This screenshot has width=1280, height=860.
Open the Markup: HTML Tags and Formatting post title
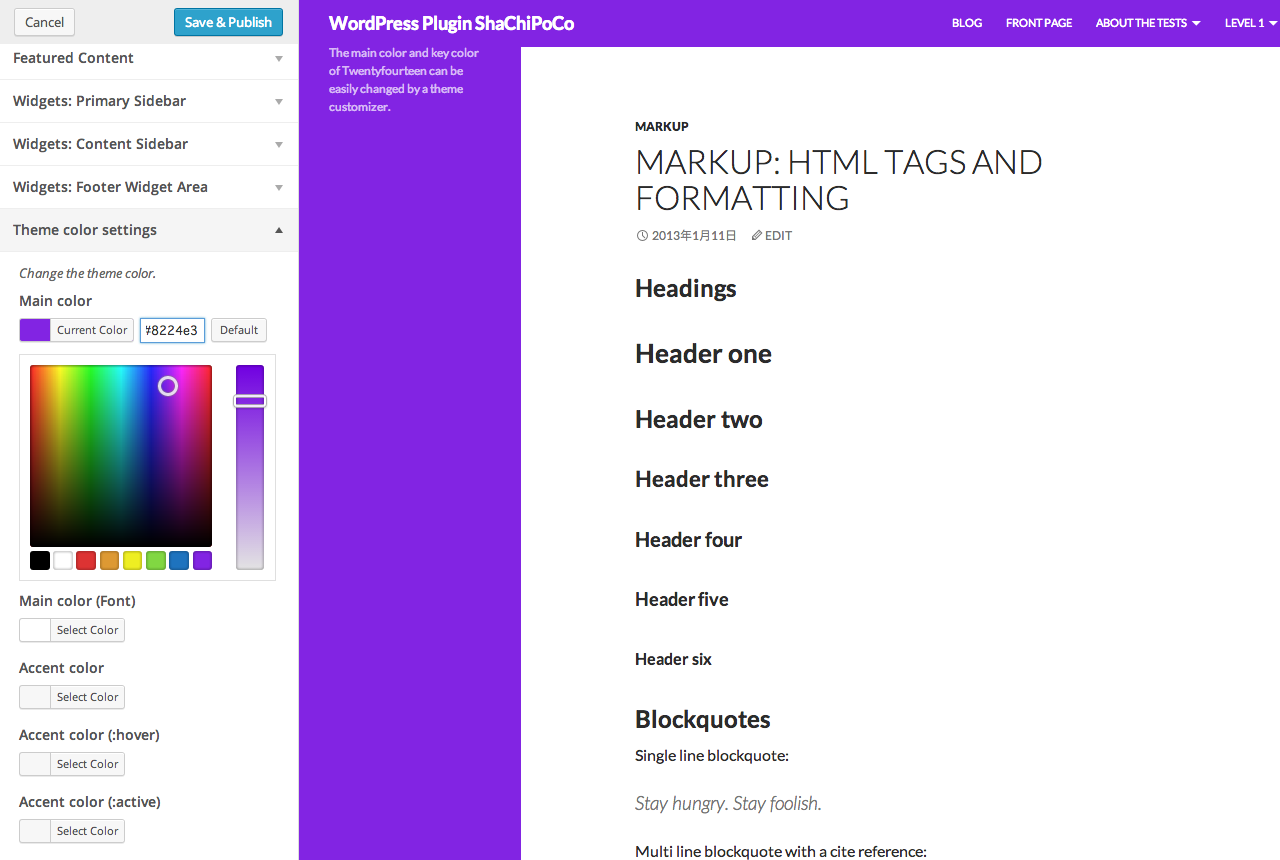[x=839, y=179]
